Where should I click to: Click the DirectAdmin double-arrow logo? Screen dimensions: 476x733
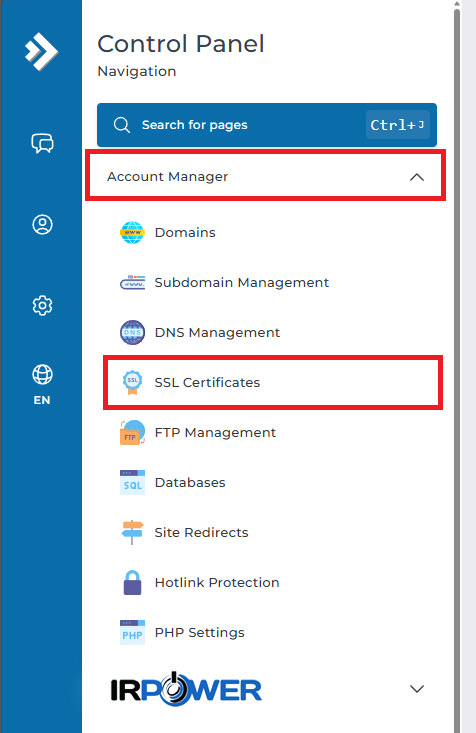[x=41, y=51]
